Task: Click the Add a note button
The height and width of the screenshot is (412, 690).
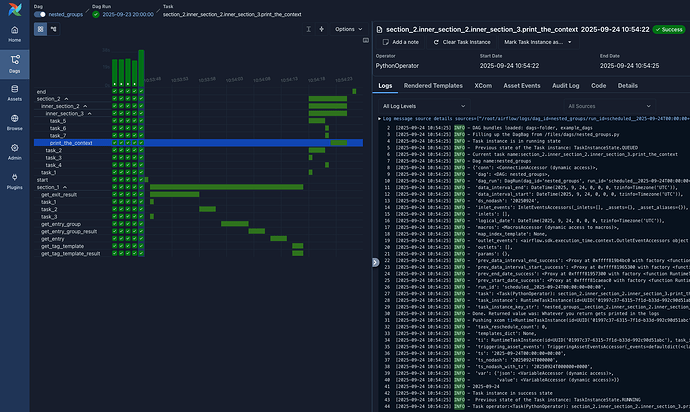Action: (400, 41)
